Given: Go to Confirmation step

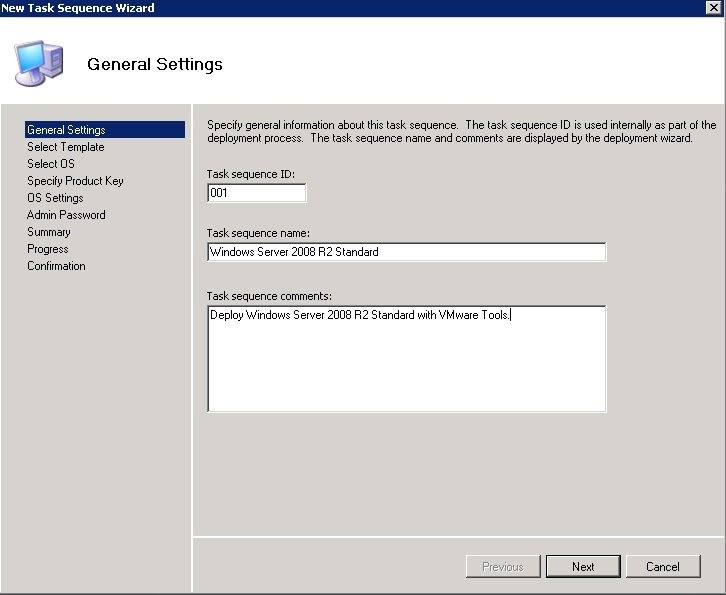Looking at the screenshot, I should (x=56, y=266).
